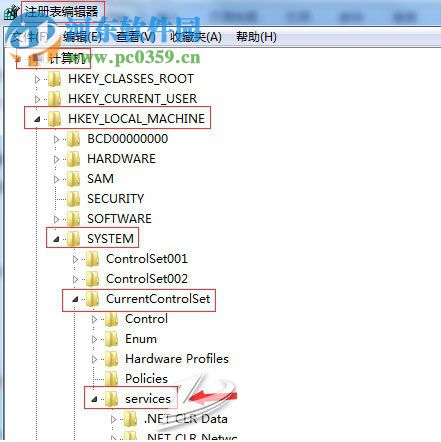This screenshot has width=441, height=442.
Task: Expand the Hardware Profiles node arrow
Action: 94,359
